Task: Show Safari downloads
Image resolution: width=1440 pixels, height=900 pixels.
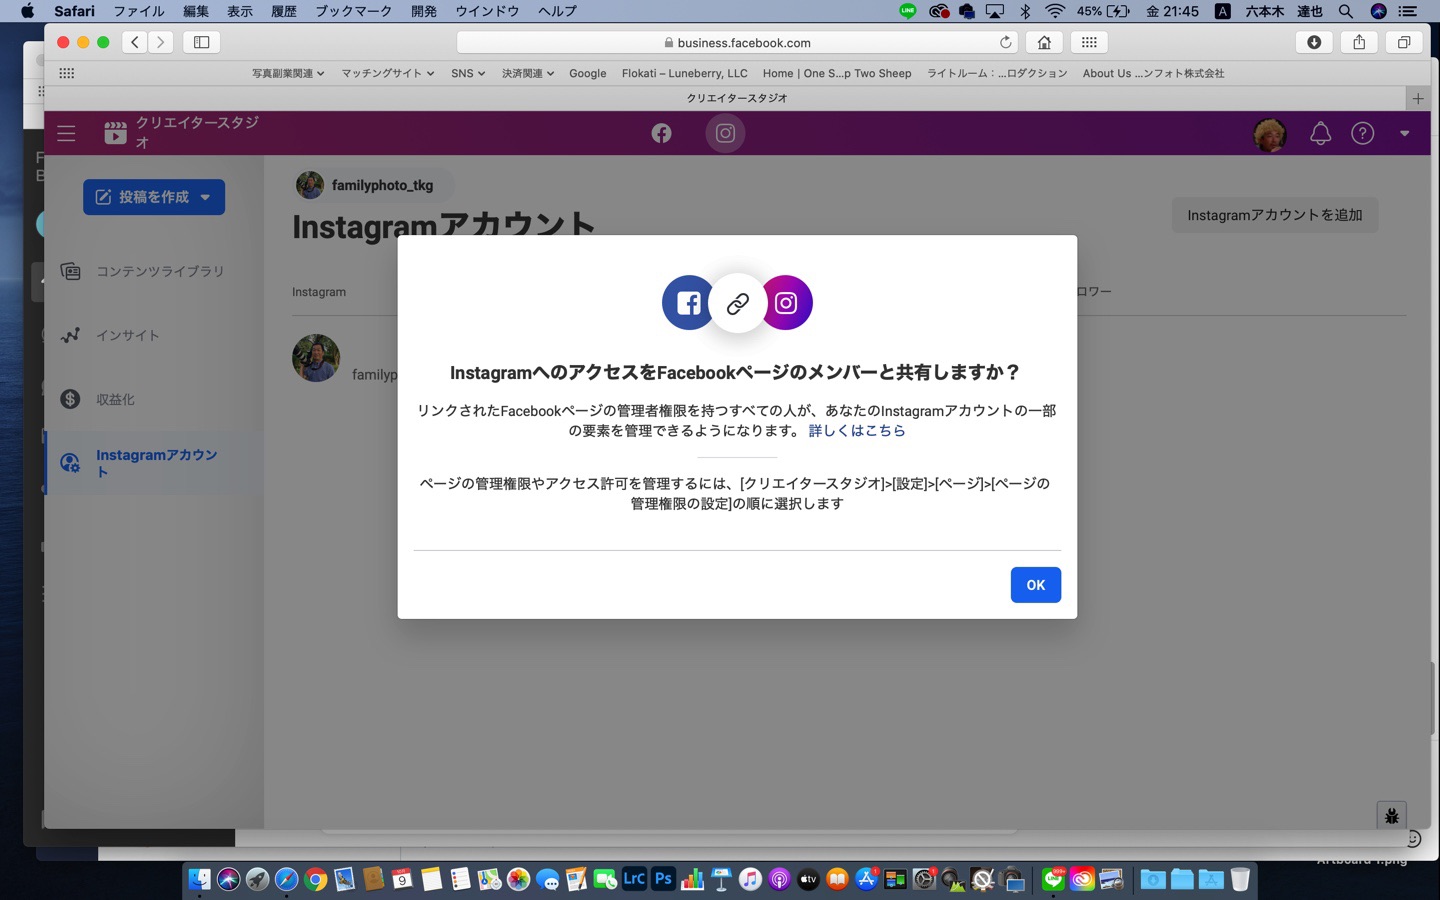Action: (1314, 42)
